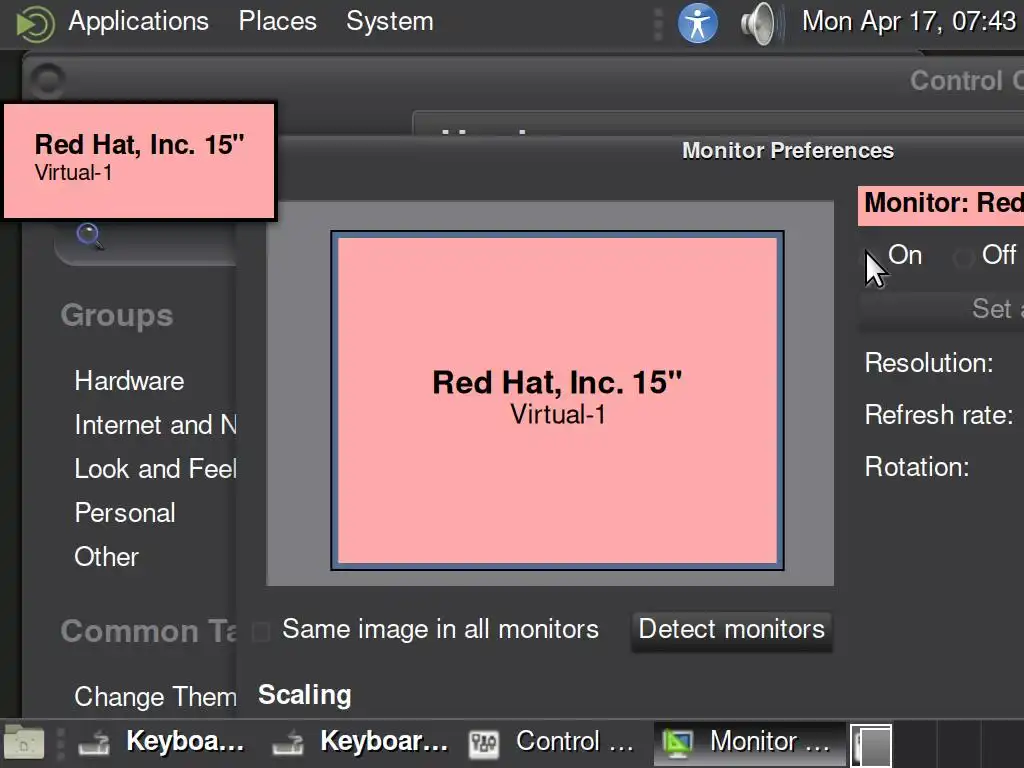Open the Look and Feel group
This screenshot has height=768, width=1024.
click(x=155, y=468)
